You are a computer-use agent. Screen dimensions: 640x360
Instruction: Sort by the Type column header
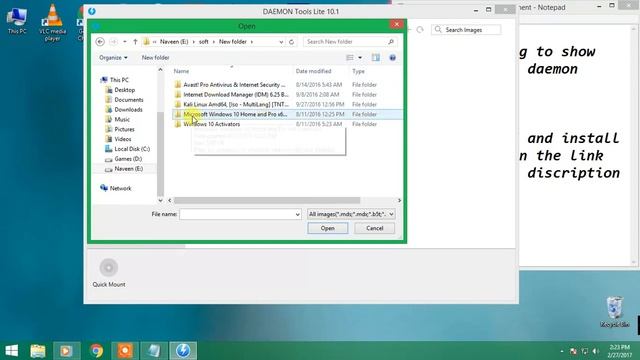358,71
